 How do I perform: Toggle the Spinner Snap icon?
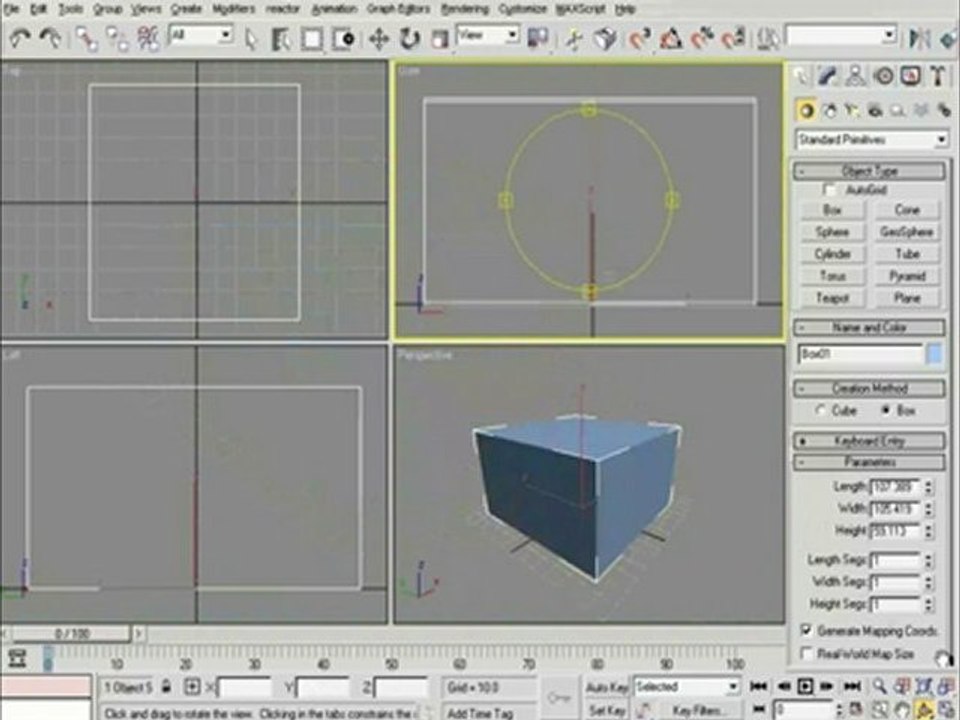[733, 39]
